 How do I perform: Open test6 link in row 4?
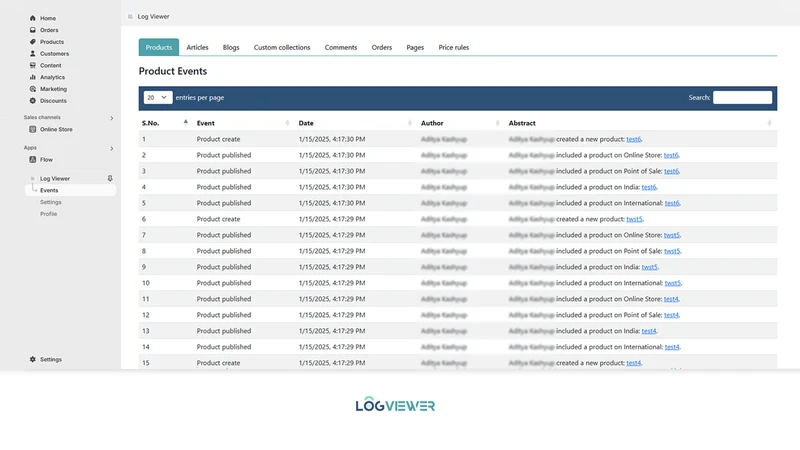tap(648, 187)
